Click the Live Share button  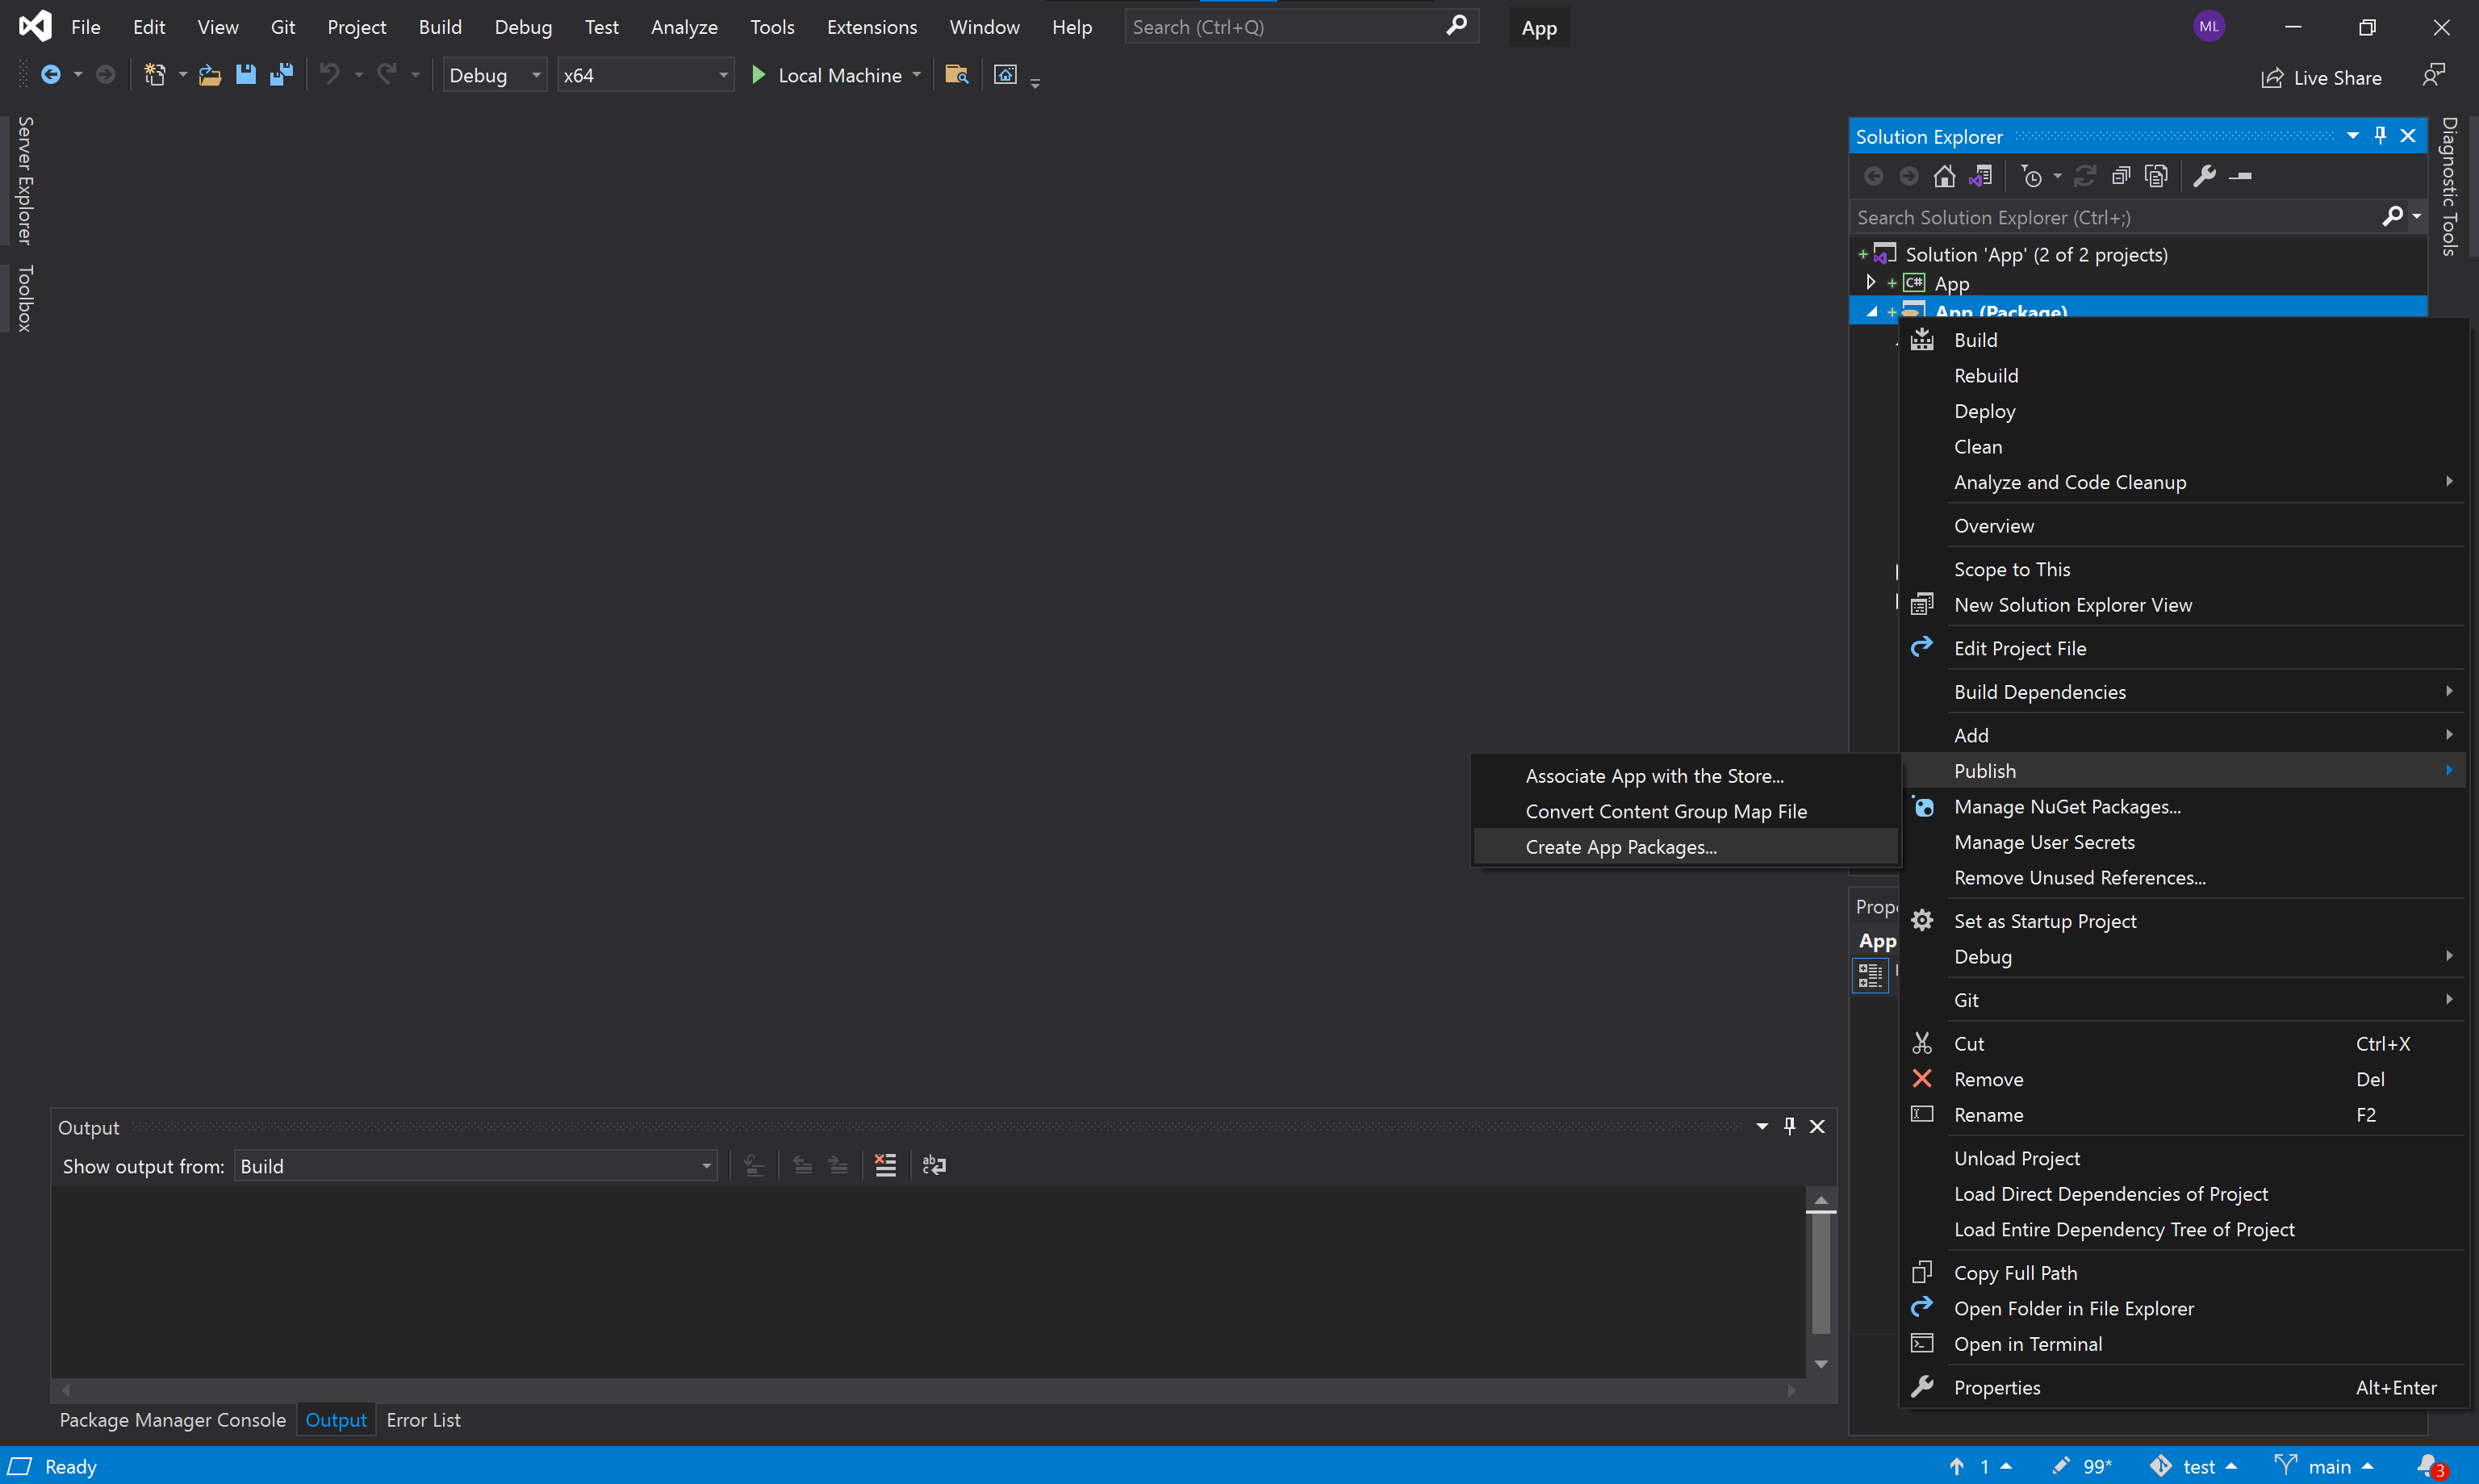point(2321,77)
